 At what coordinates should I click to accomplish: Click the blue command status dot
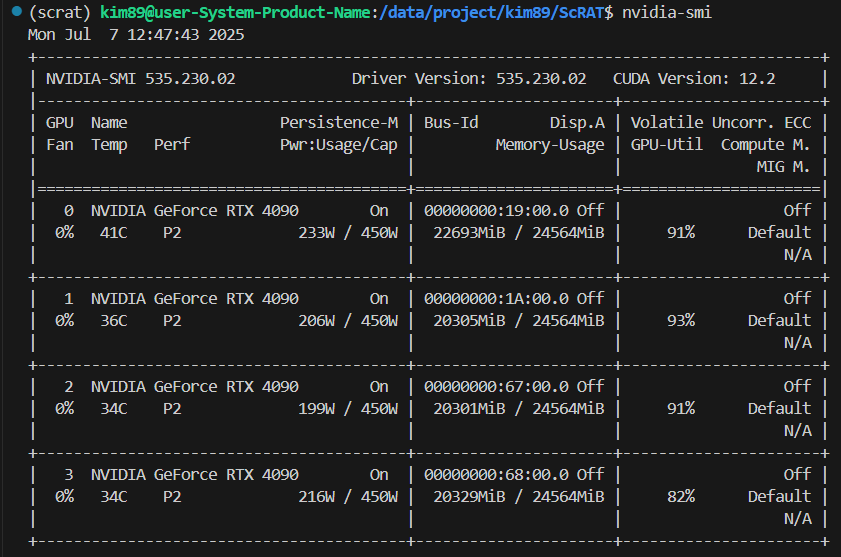pyautogui.click(x=17, y=10)
